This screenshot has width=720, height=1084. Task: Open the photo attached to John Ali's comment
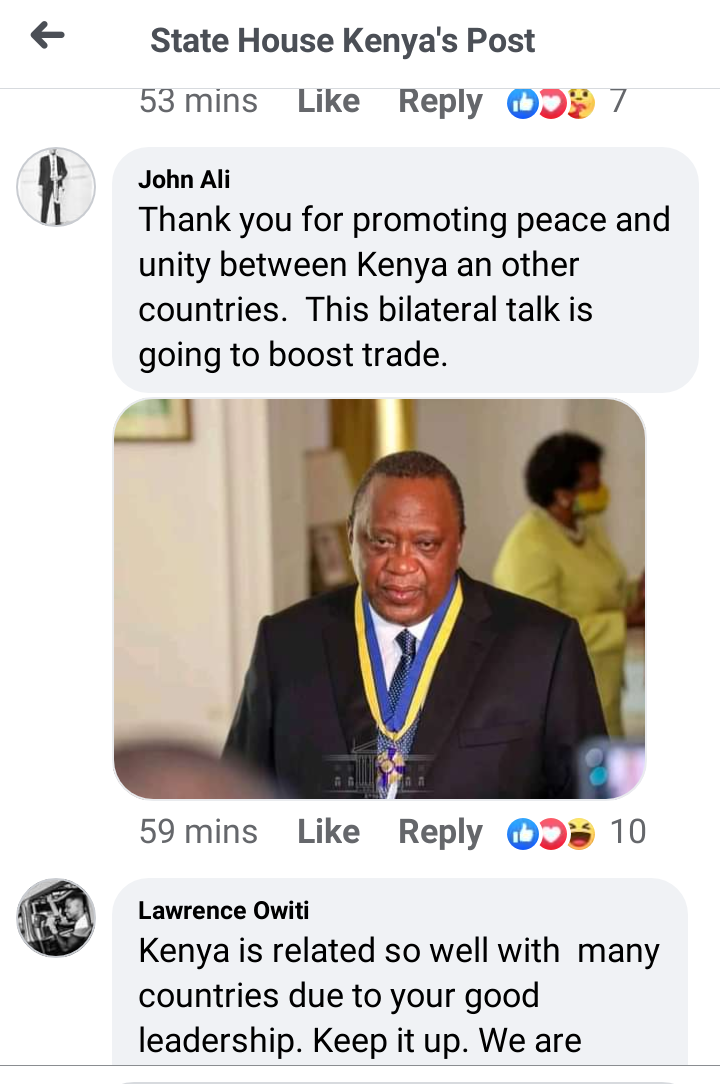(x=380, y=599)
